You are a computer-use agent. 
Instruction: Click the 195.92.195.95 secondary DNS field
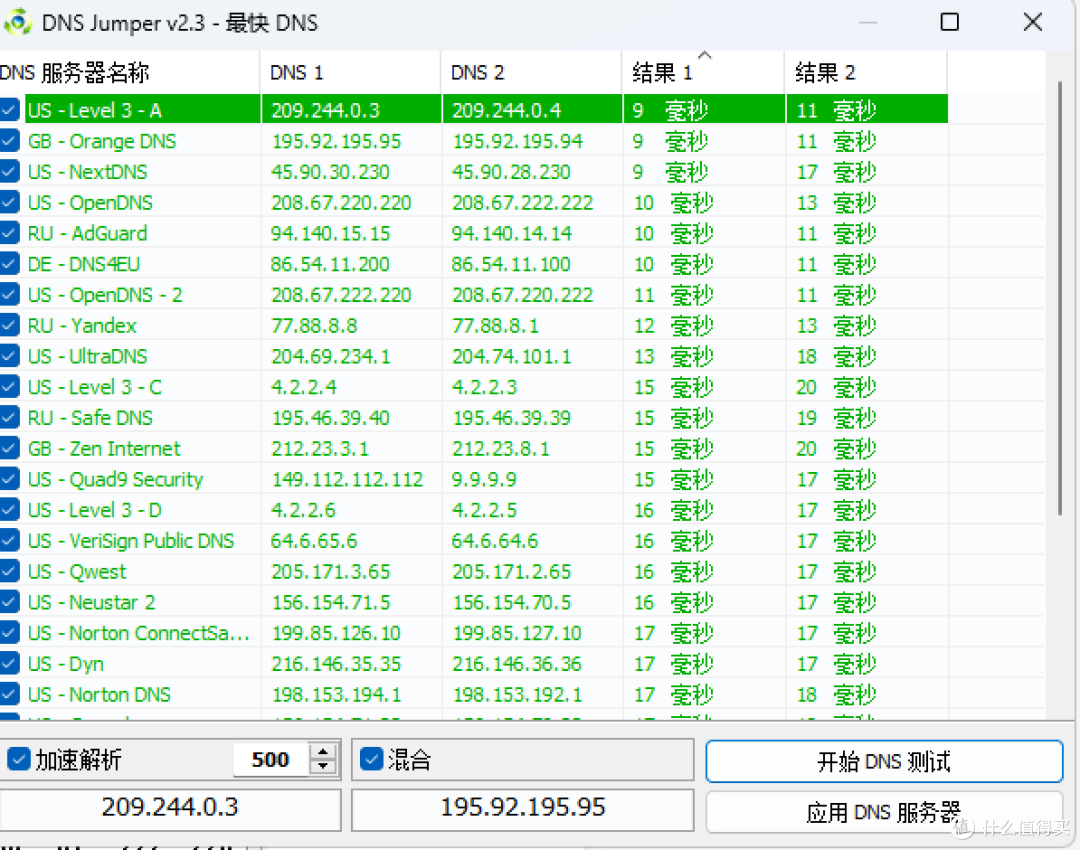523,807
